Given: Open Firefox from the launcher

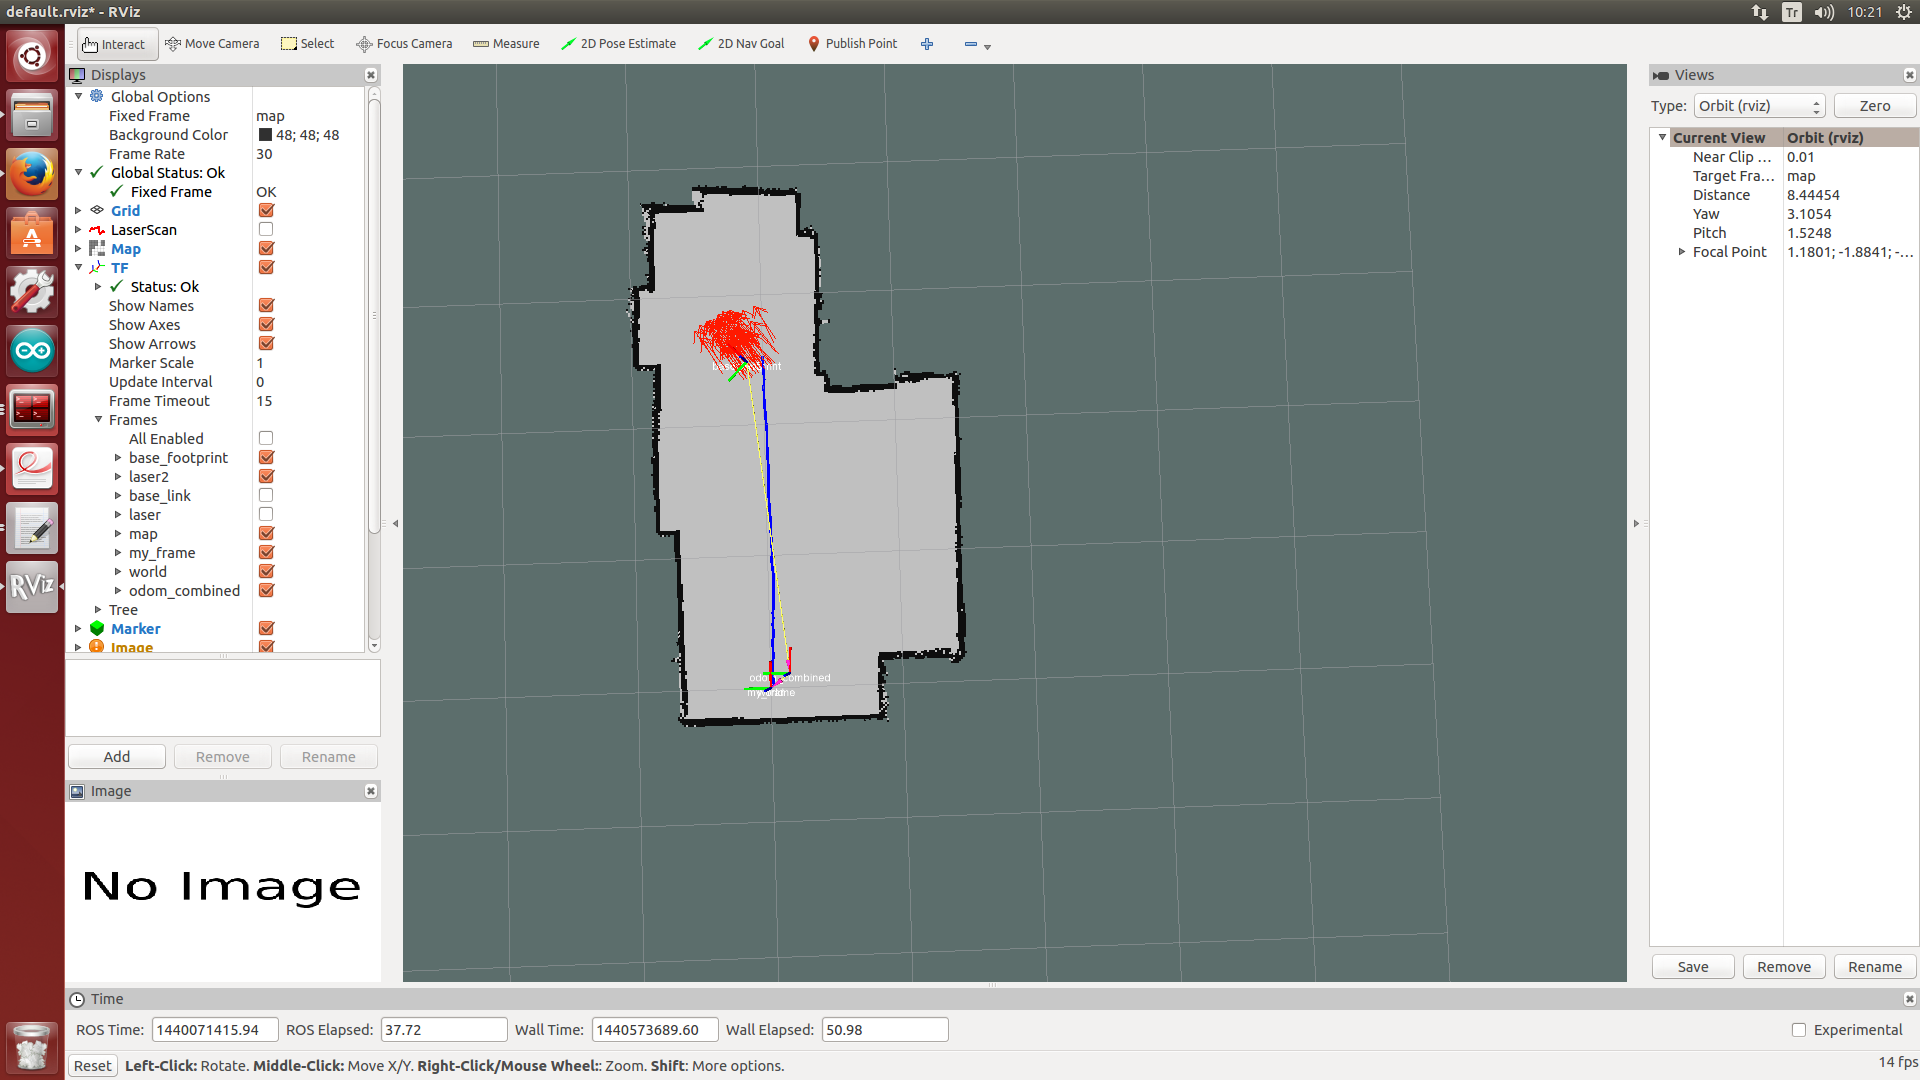Looking at the screenshot, I should point(32,174).
